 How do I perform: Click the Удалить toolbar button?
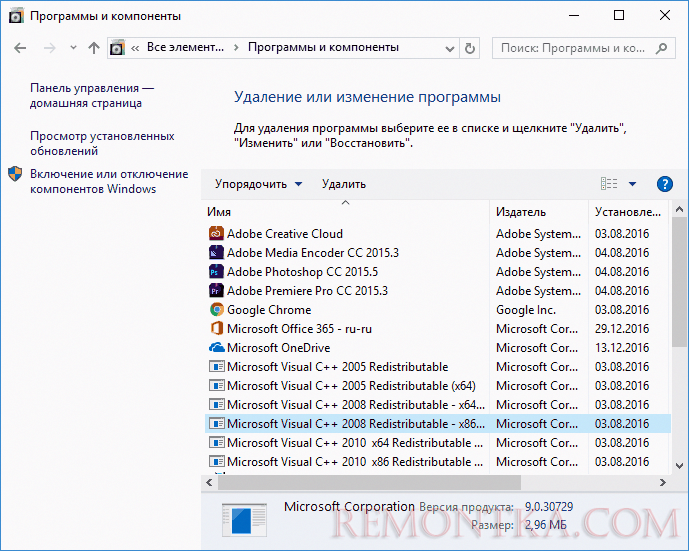344,184
